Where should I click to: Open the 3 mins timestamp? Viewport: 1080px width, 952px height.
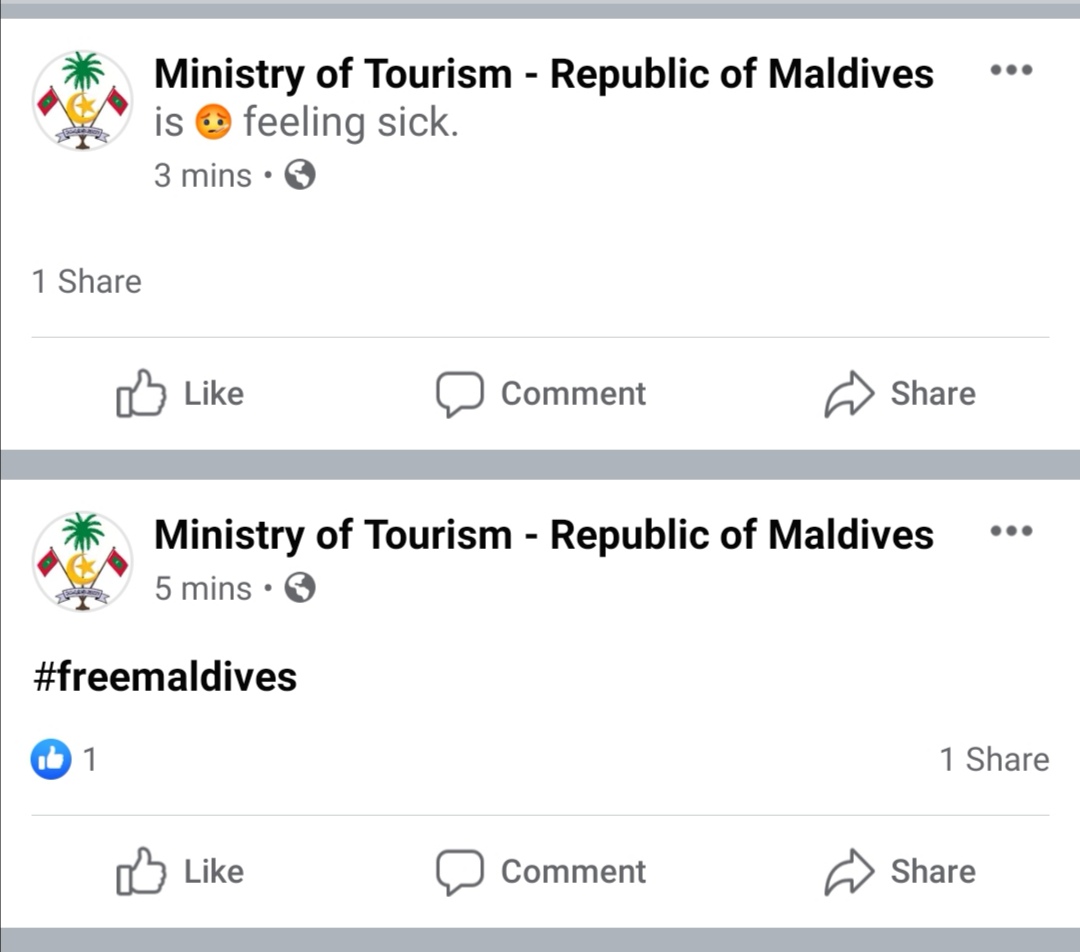203,176
